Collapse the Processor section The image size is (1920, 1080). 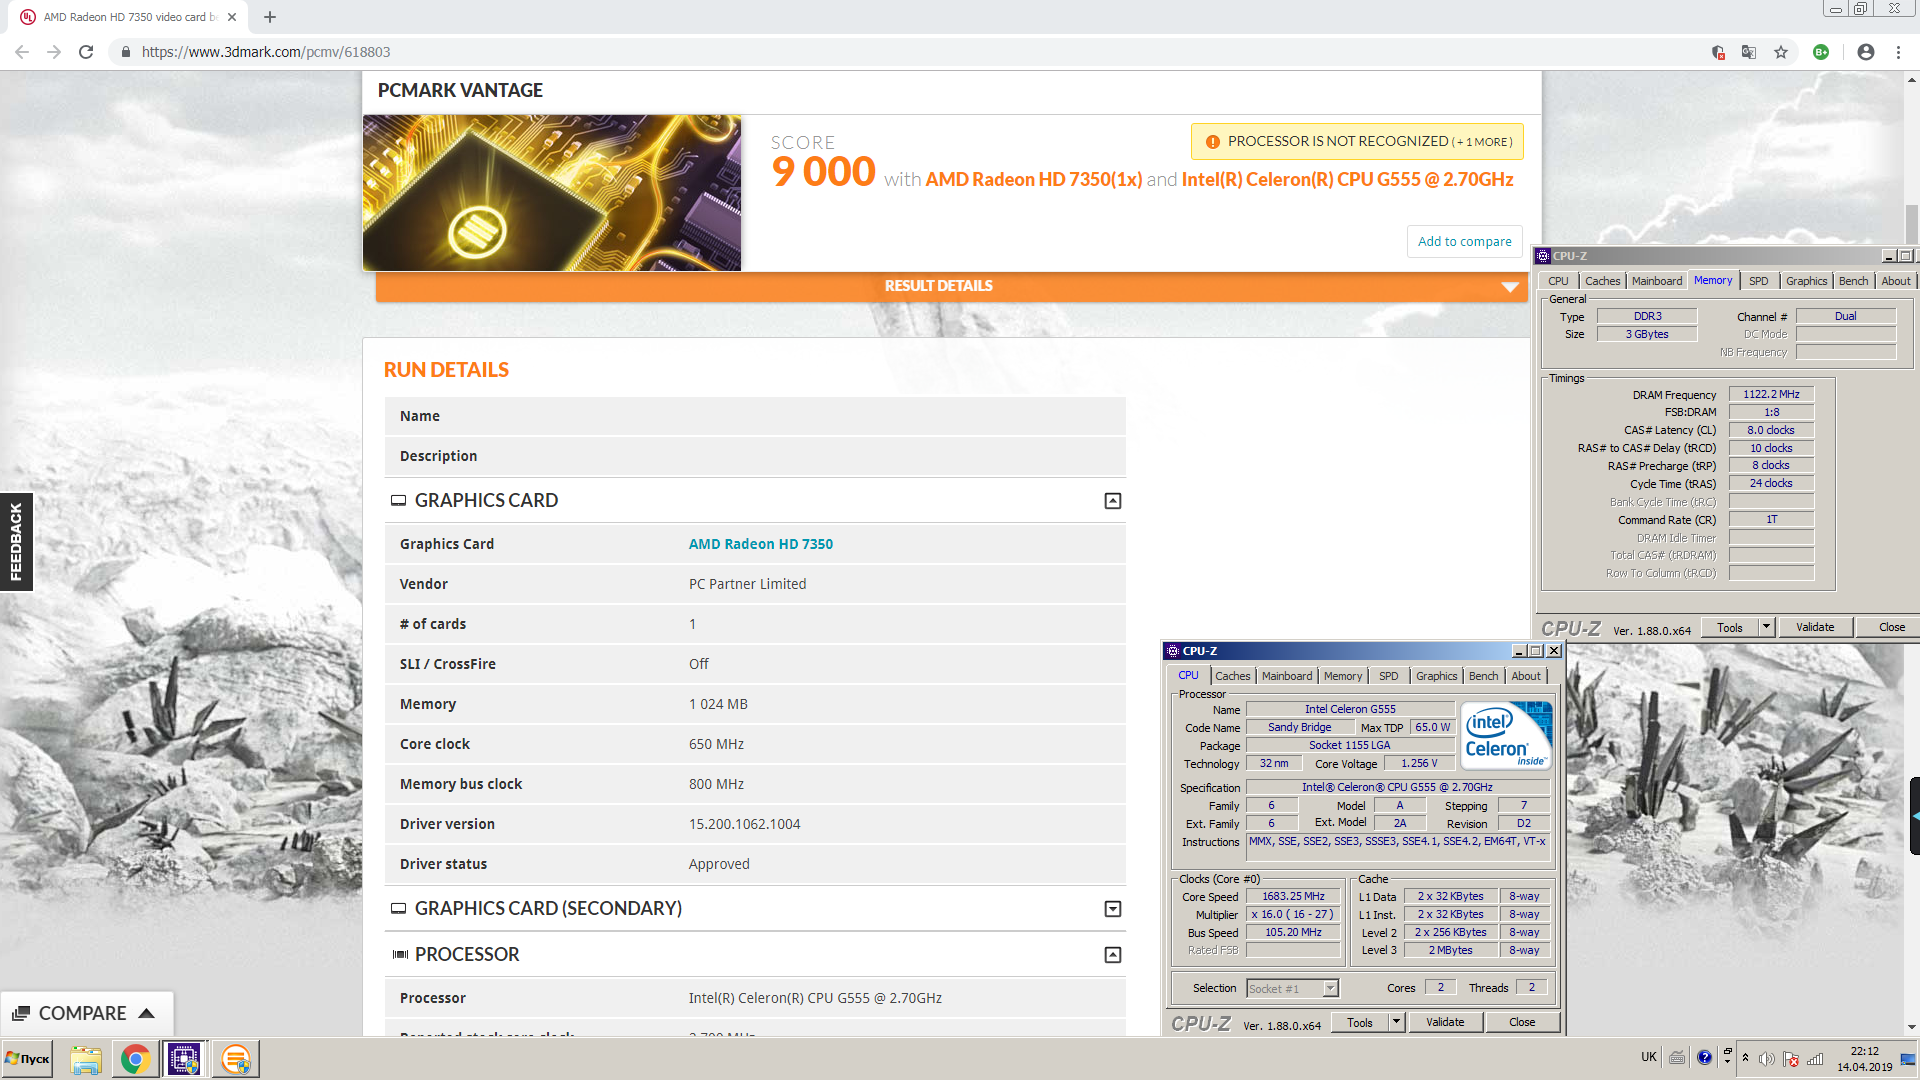pos(1113,955)
